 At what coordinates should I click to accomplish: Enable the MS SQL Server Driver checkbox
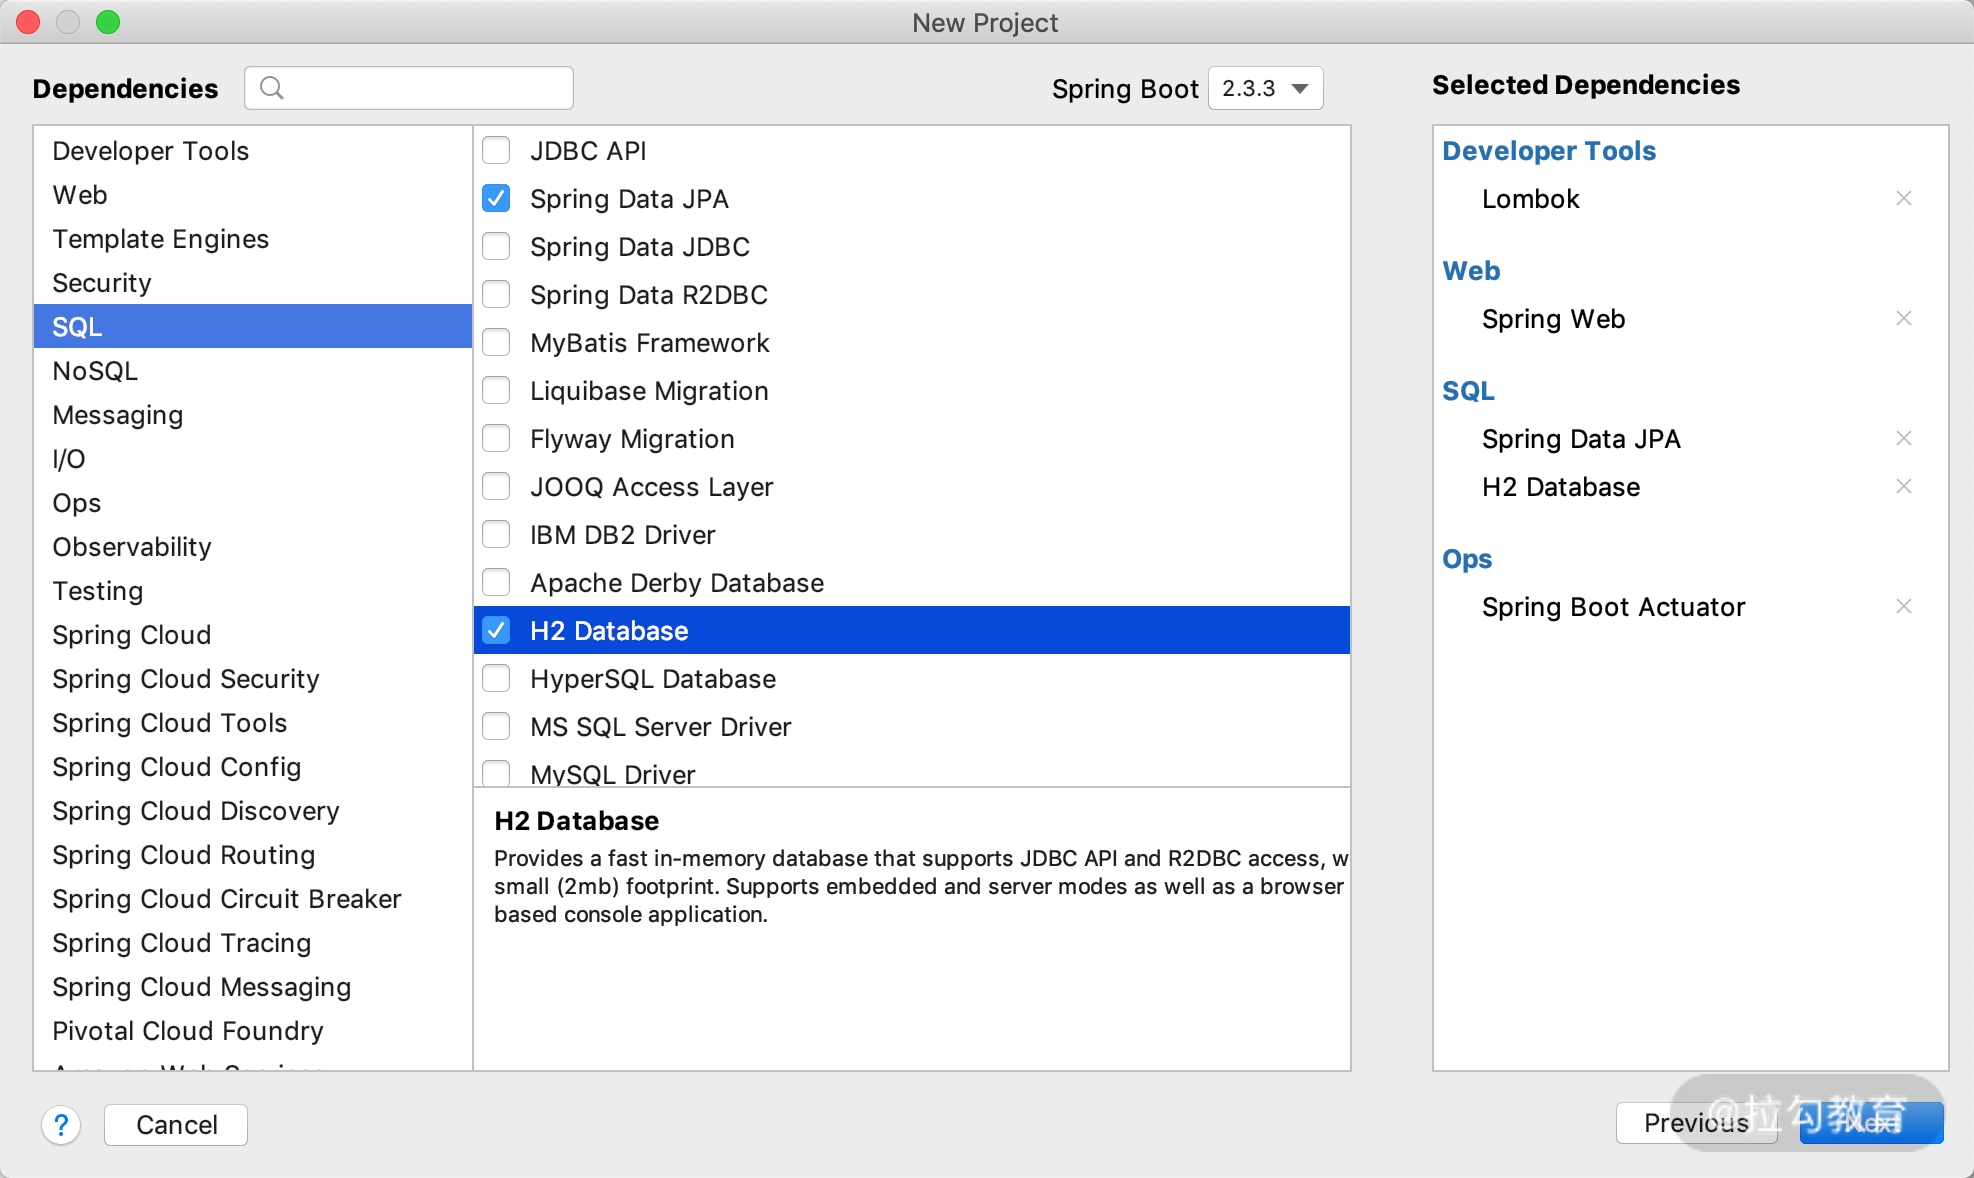pos(496,726)
